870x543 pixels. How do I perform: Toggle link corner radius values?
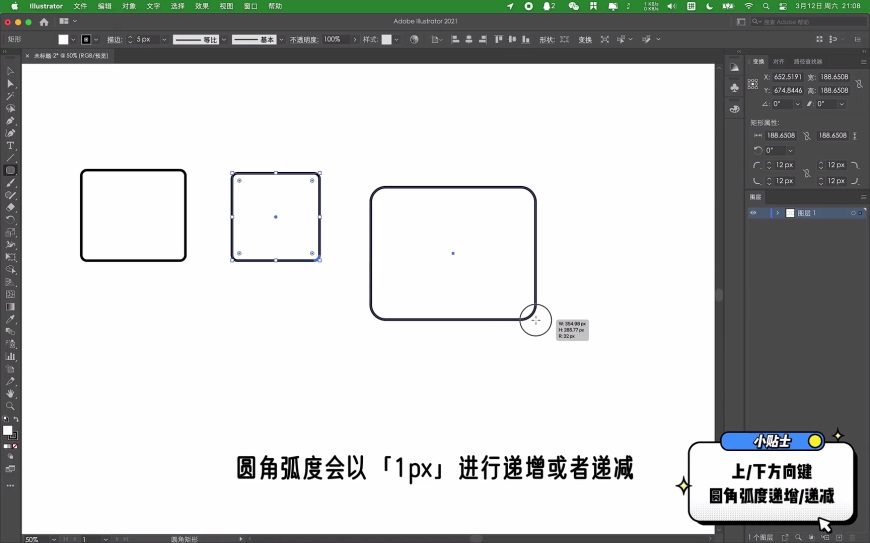tap(807, 173)
